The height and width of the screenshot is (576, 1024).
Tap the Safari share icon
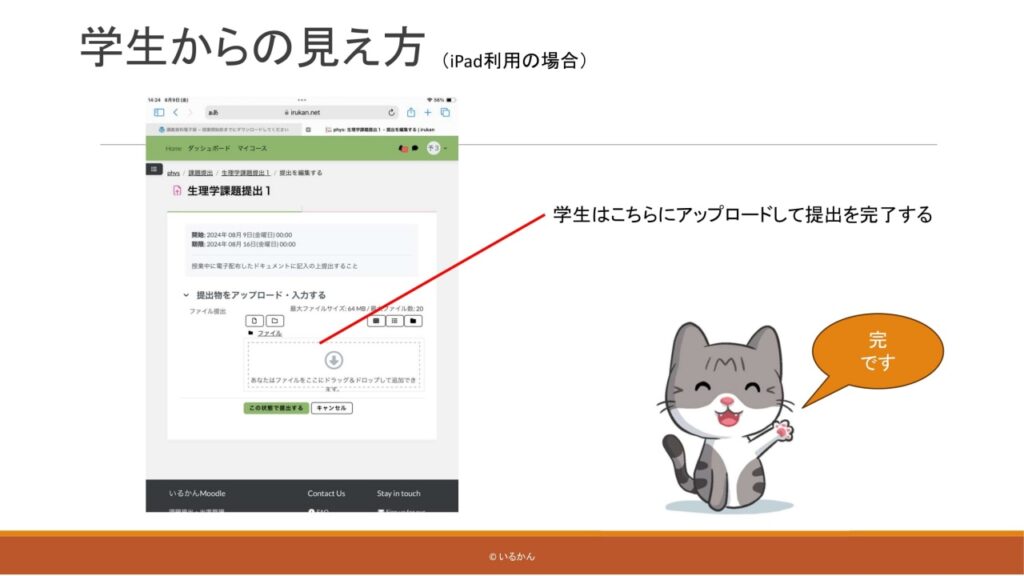(410, 113)
